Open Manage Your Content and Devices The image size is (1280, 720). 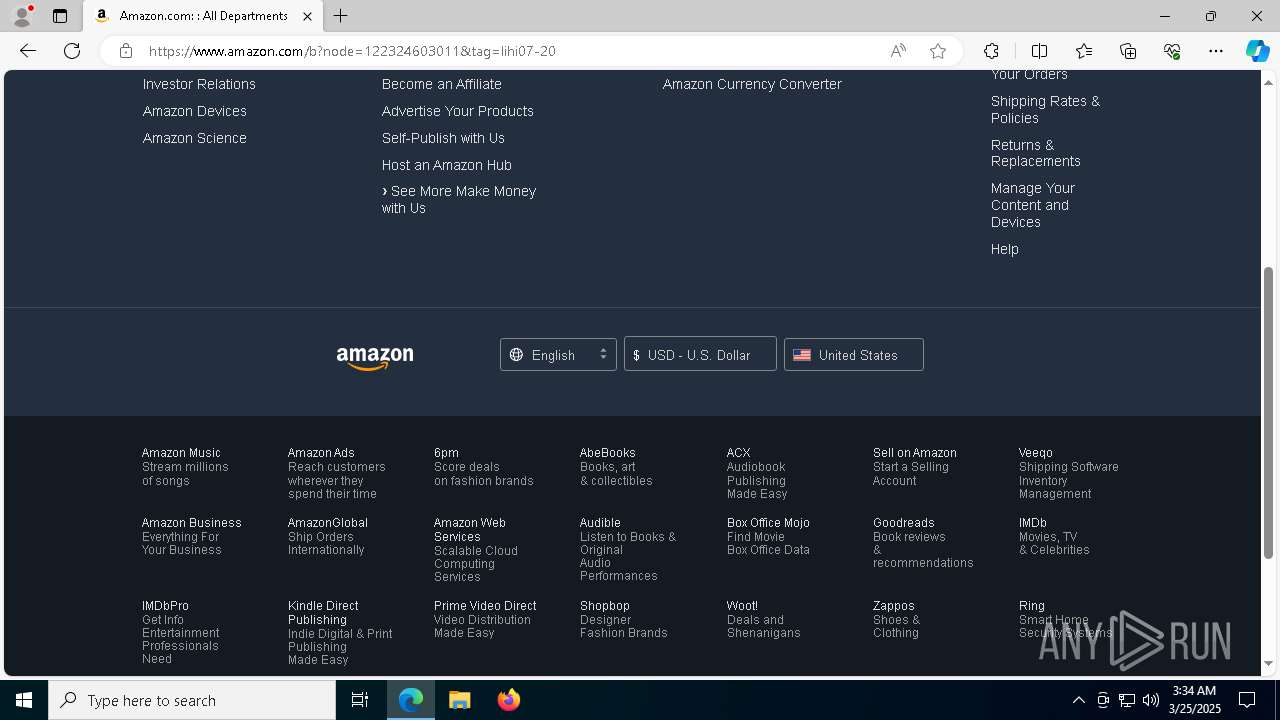(1033, 205)
